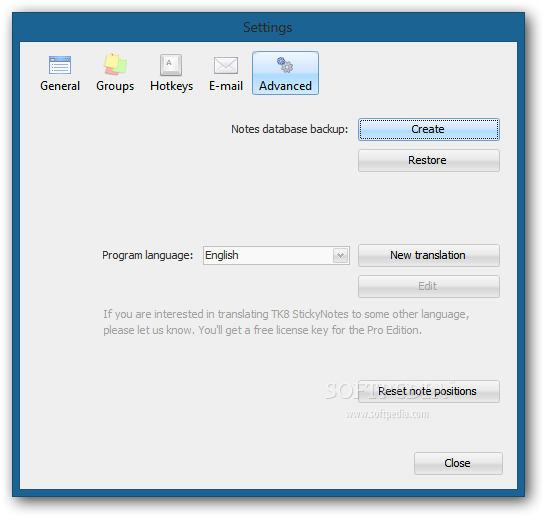The image size is (545, 517).
Task: Open the Hotkeys tab
Action: click(171, 73)
